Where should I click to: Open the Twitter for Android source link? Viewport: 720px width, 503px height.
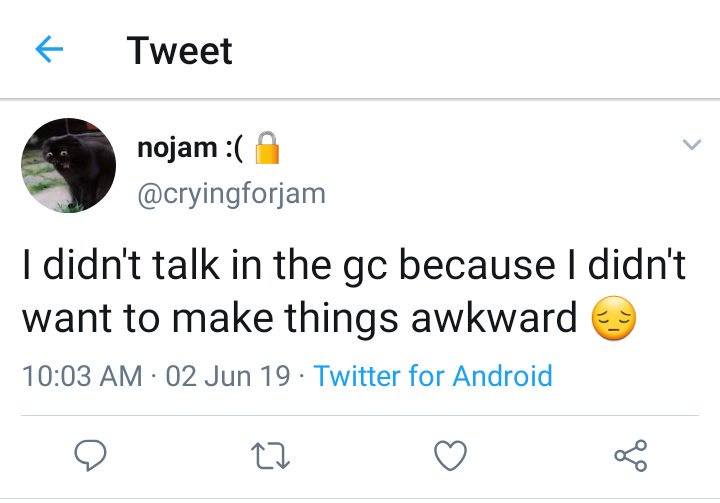[x=433, y=376]
